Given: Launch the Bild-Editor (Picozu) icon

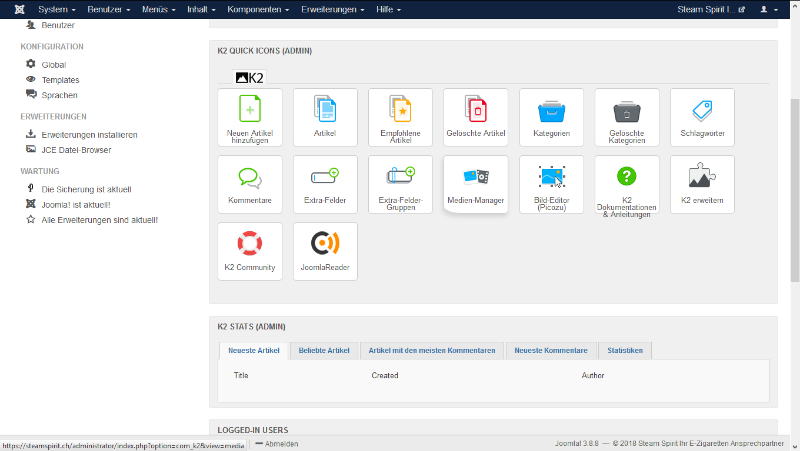Looking at the screenshot, I should pyautogui.click(x=552, y=184).
